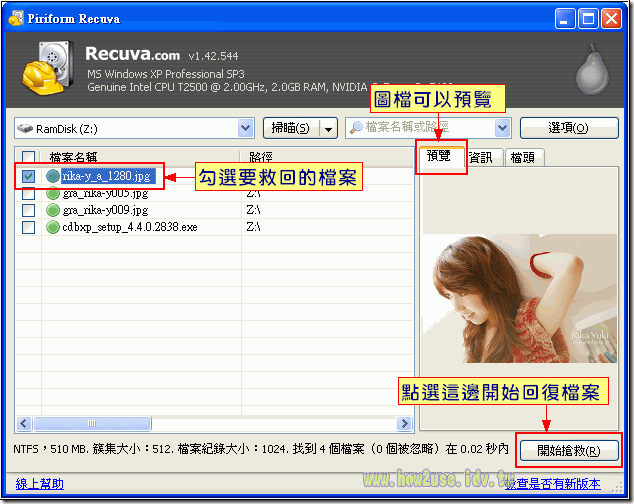This screenshot has width=634, height=504.
Task: Close the Piriform Recuva window
Action: tap(611, 19)
